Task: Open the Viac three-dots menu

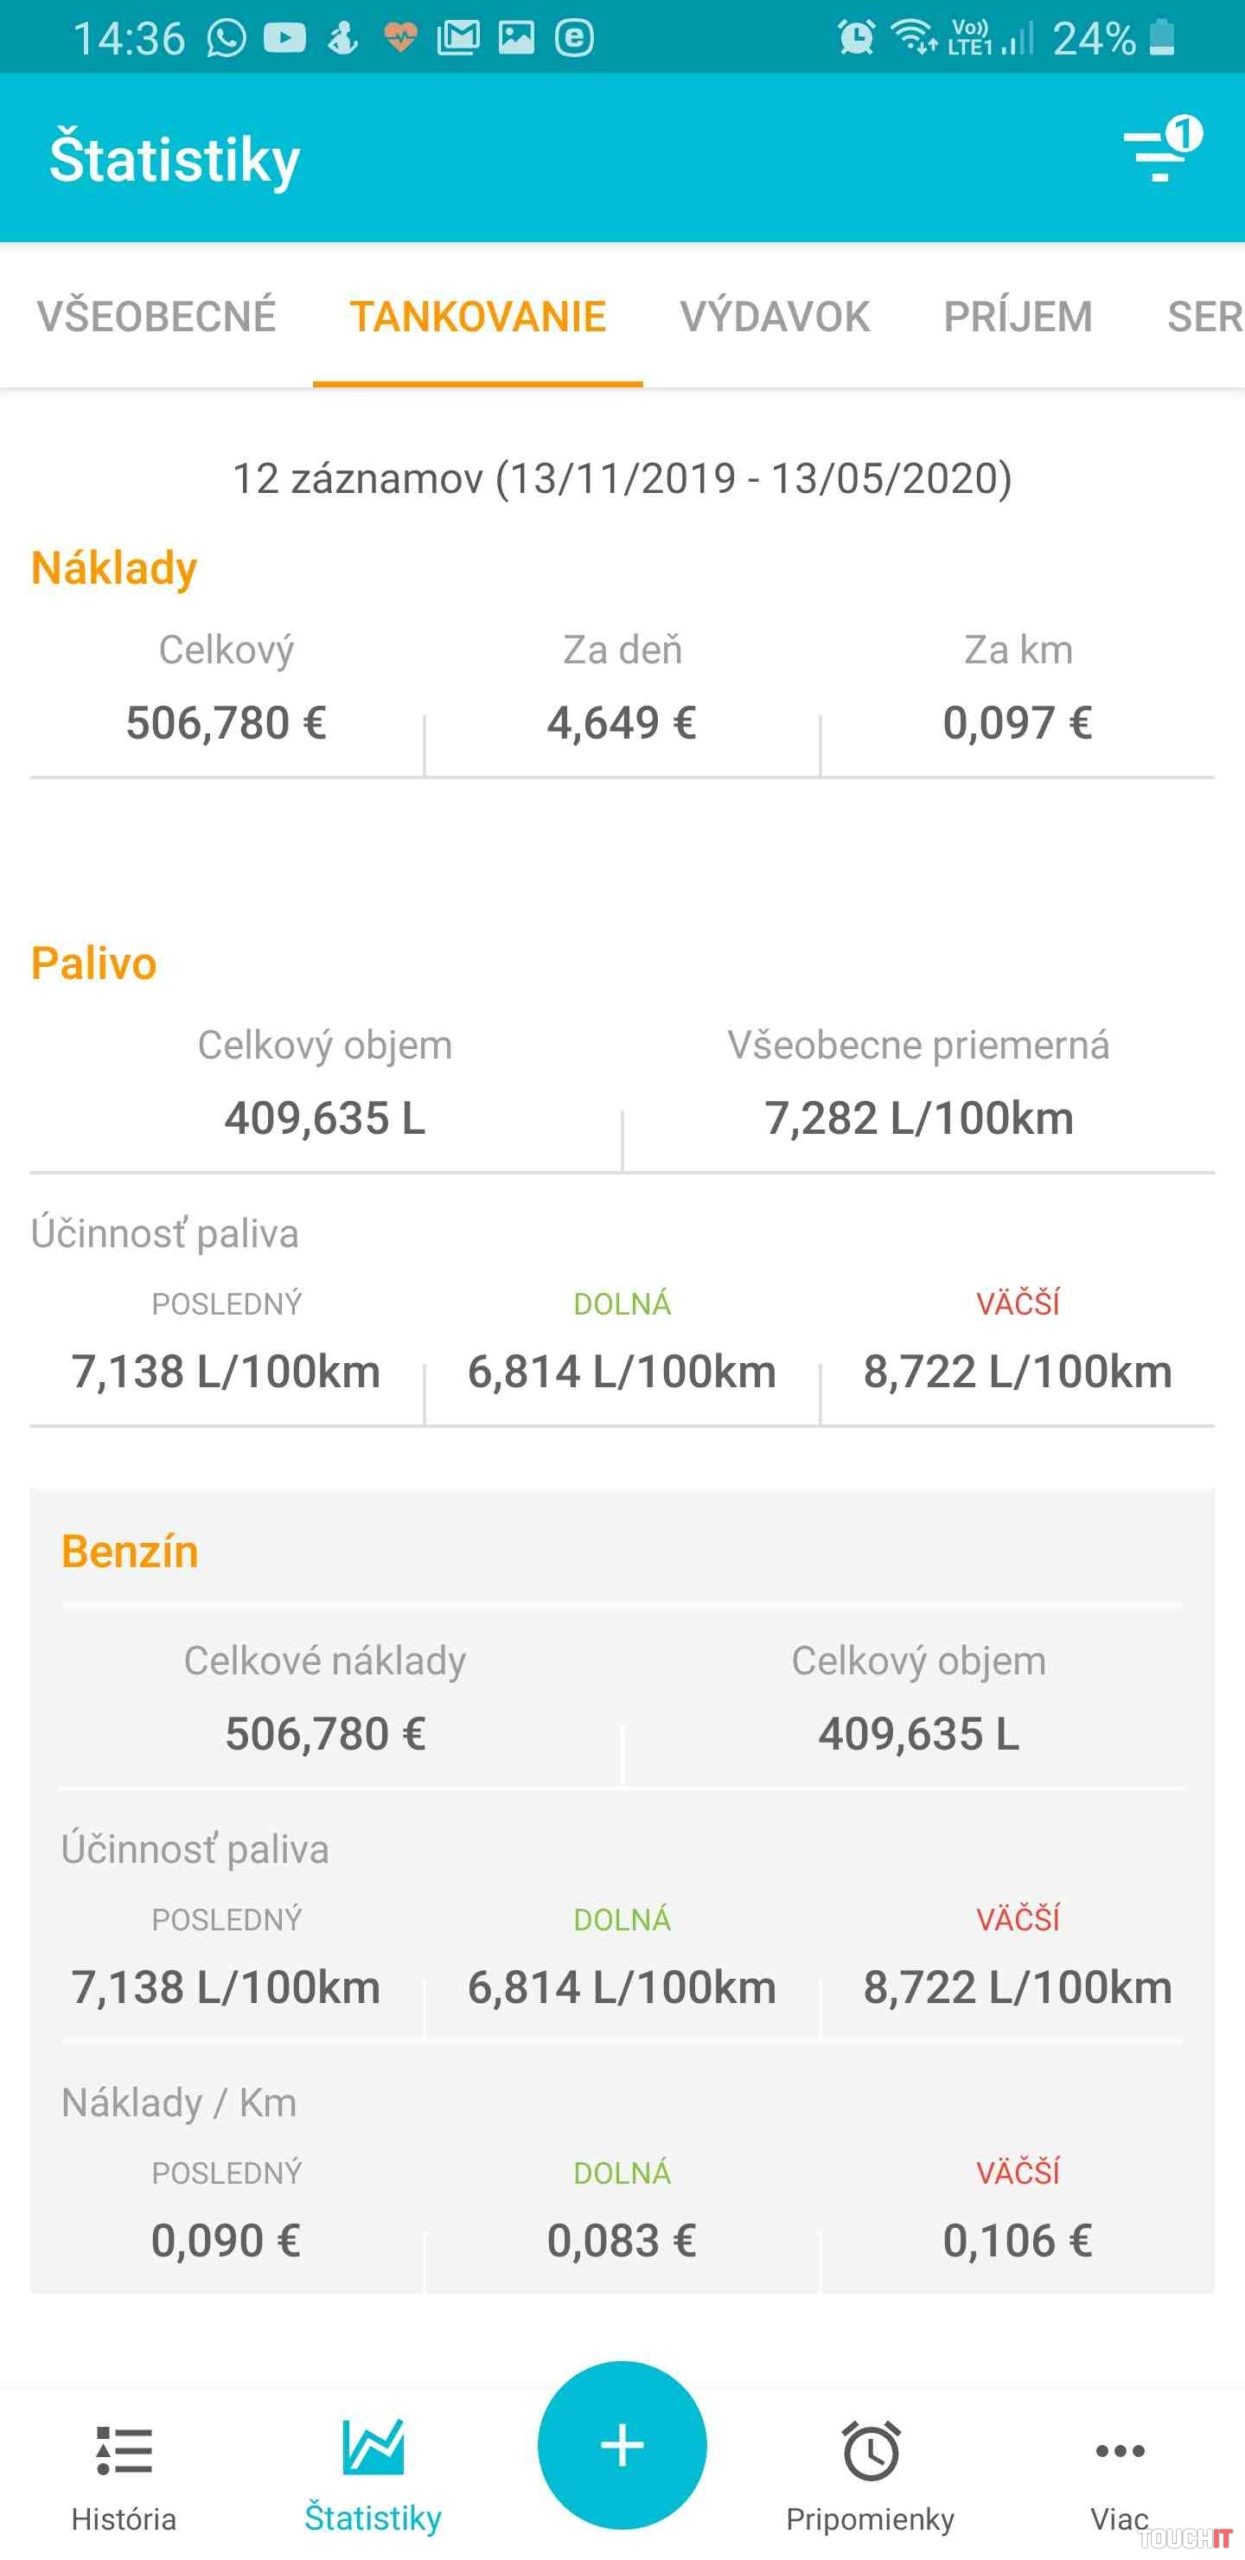Action: pyautogui.click(x=1119, y=2449)
